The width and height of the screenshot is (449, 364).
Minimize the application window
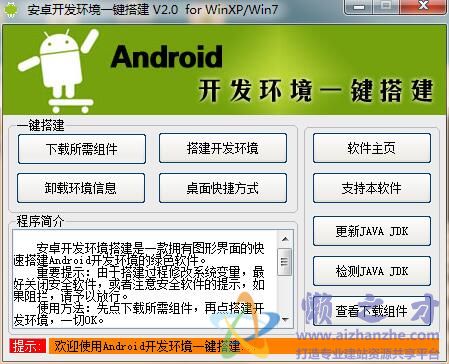359,7
